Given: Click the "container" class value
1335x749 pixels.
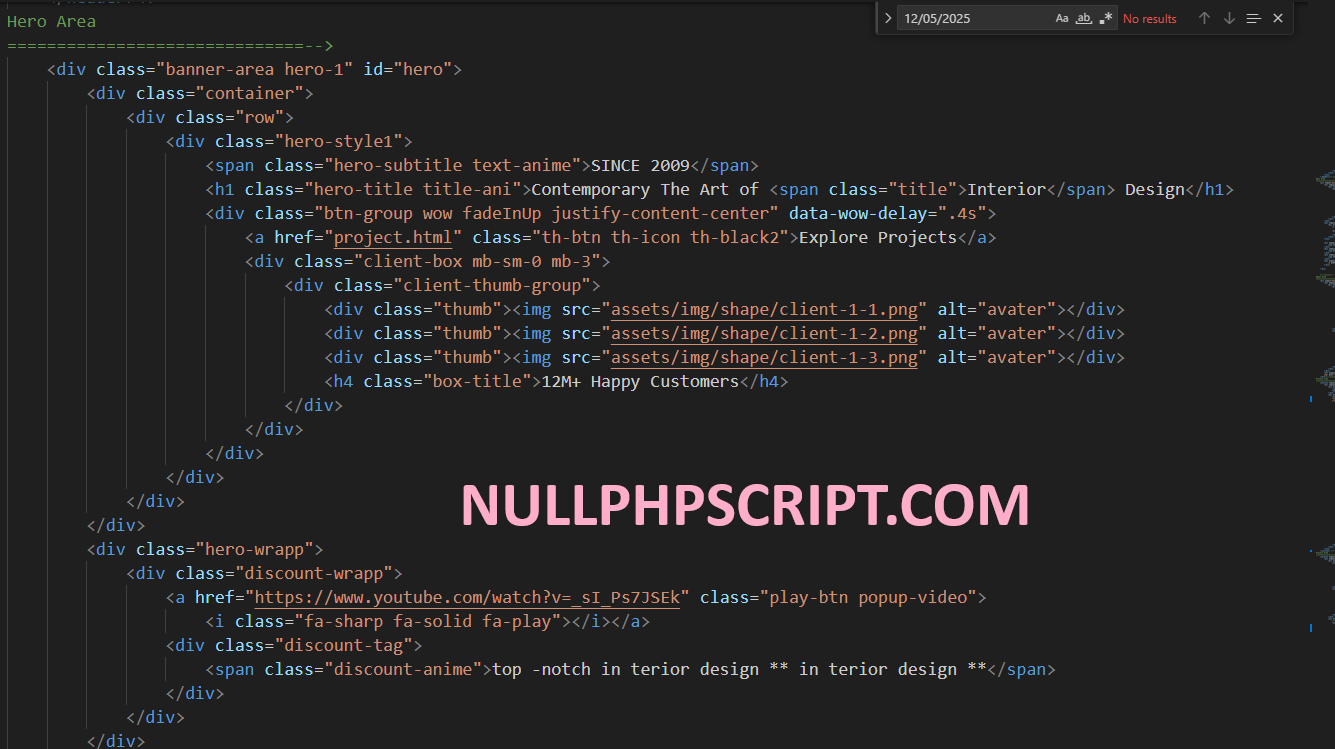Looking at the screenshot, I should [254, 93].
